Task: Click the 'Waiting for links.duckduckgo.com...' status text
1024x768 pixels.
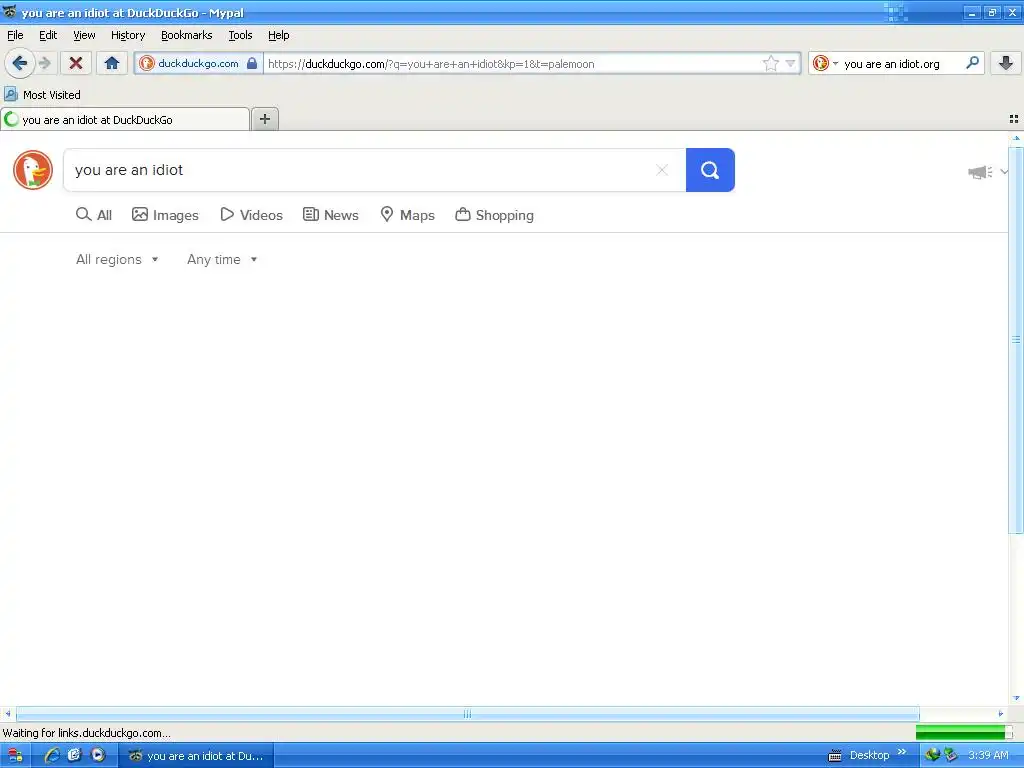Action: click(87, 733)
